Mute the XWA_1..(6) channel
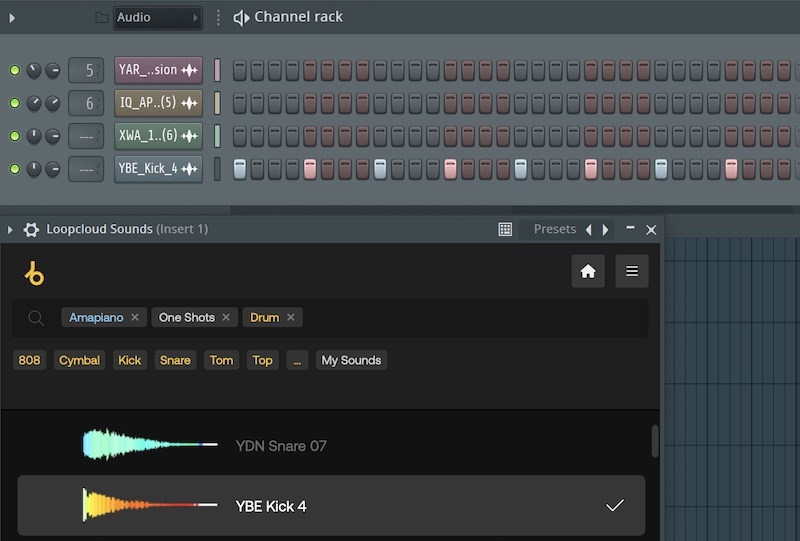 pos(15,136)
